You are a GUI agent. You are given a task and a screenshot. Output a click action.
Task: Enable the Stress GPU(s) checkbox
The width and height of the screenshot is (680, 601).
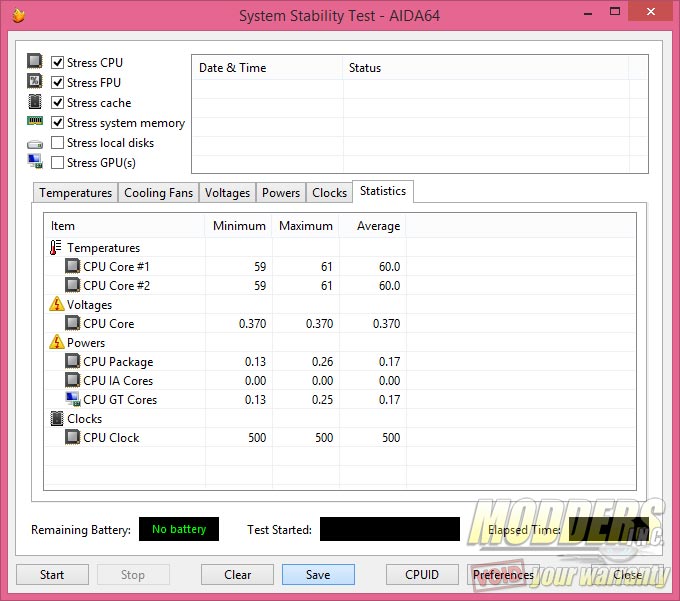click(58, 163)
